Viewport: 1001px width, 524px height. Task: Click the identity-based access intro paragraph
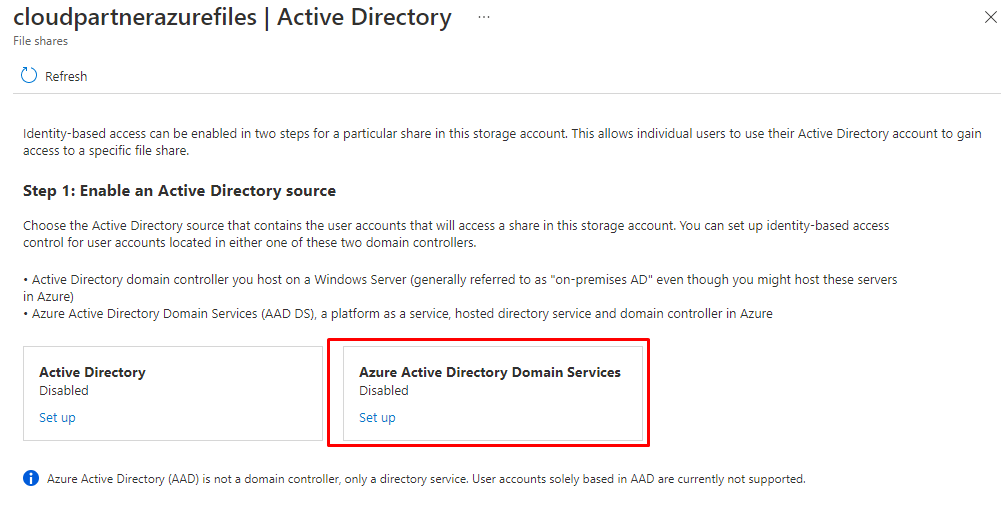(x=500, y=142)
